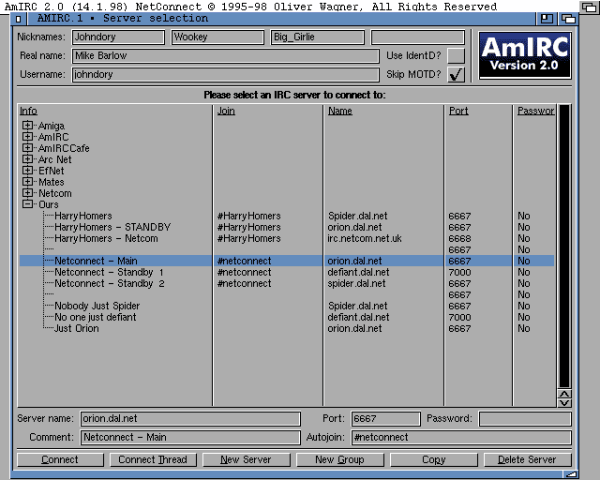Click the window zoom gadget in title bar

point(547,18)
